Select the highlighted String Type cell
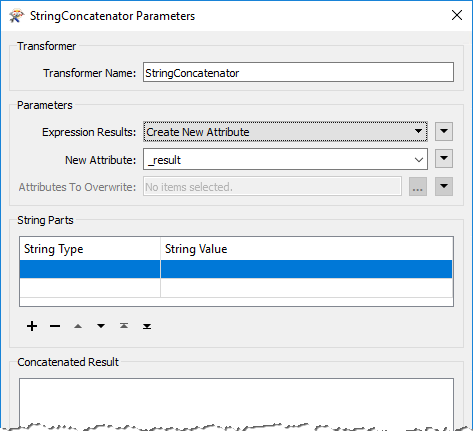Screen dimensions: 473x431 pos(90,269)
